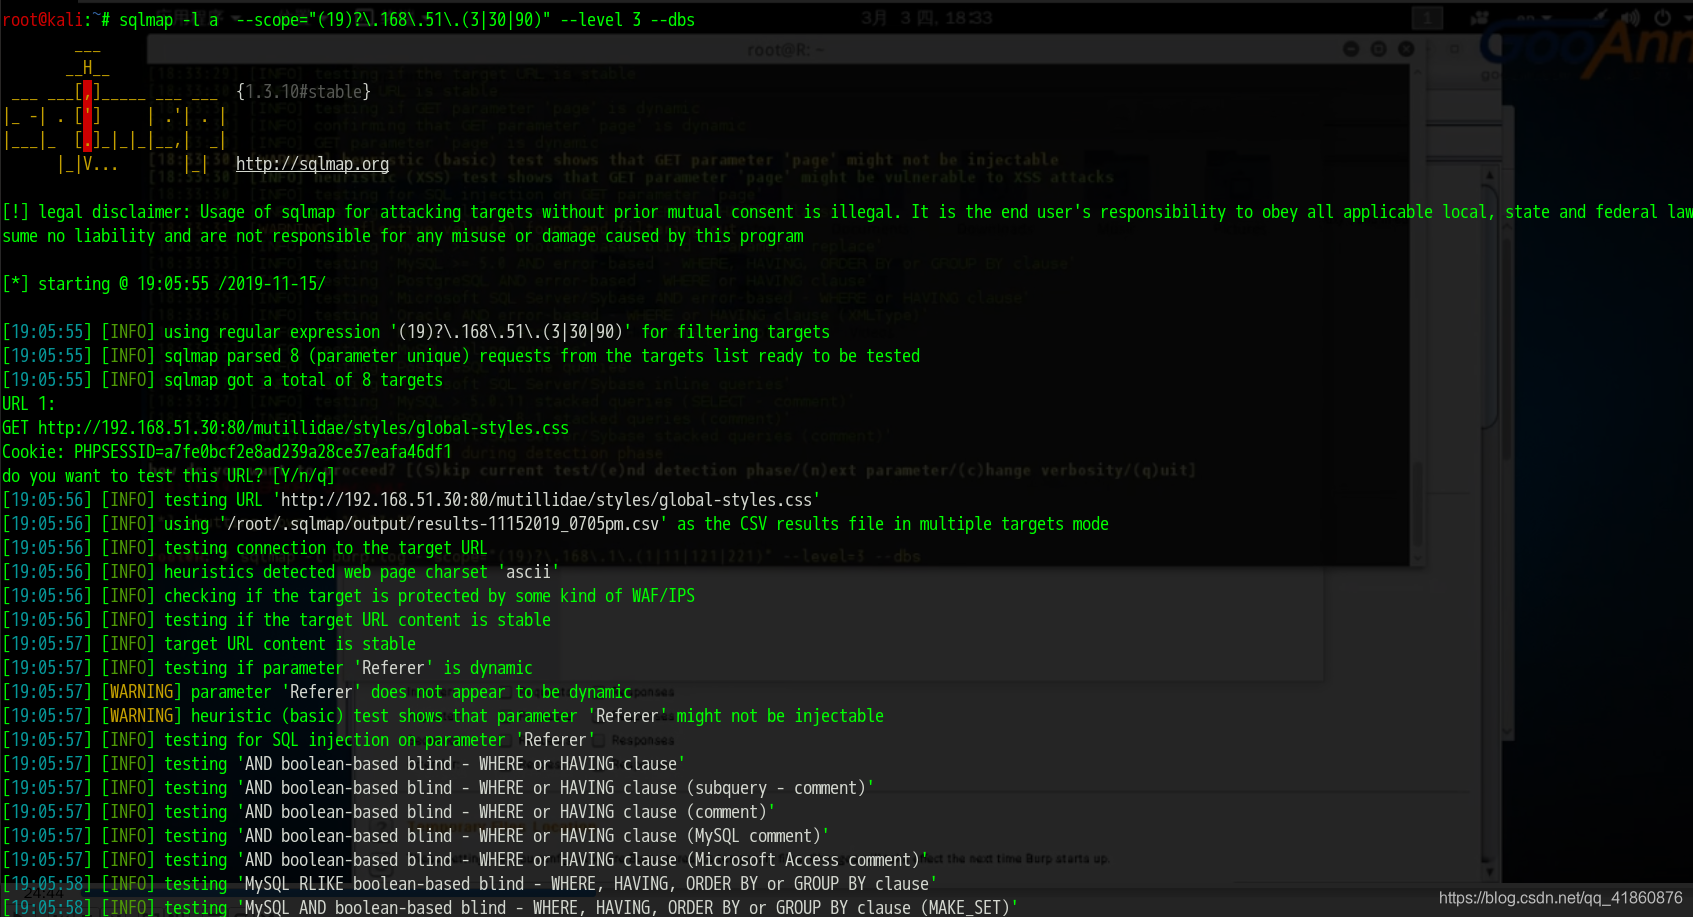Click the '(subquery - comment)' boolean-based blind line
Image resolution: width=1693 pixels, height=917 pixels.
click(x=438, y=788)
